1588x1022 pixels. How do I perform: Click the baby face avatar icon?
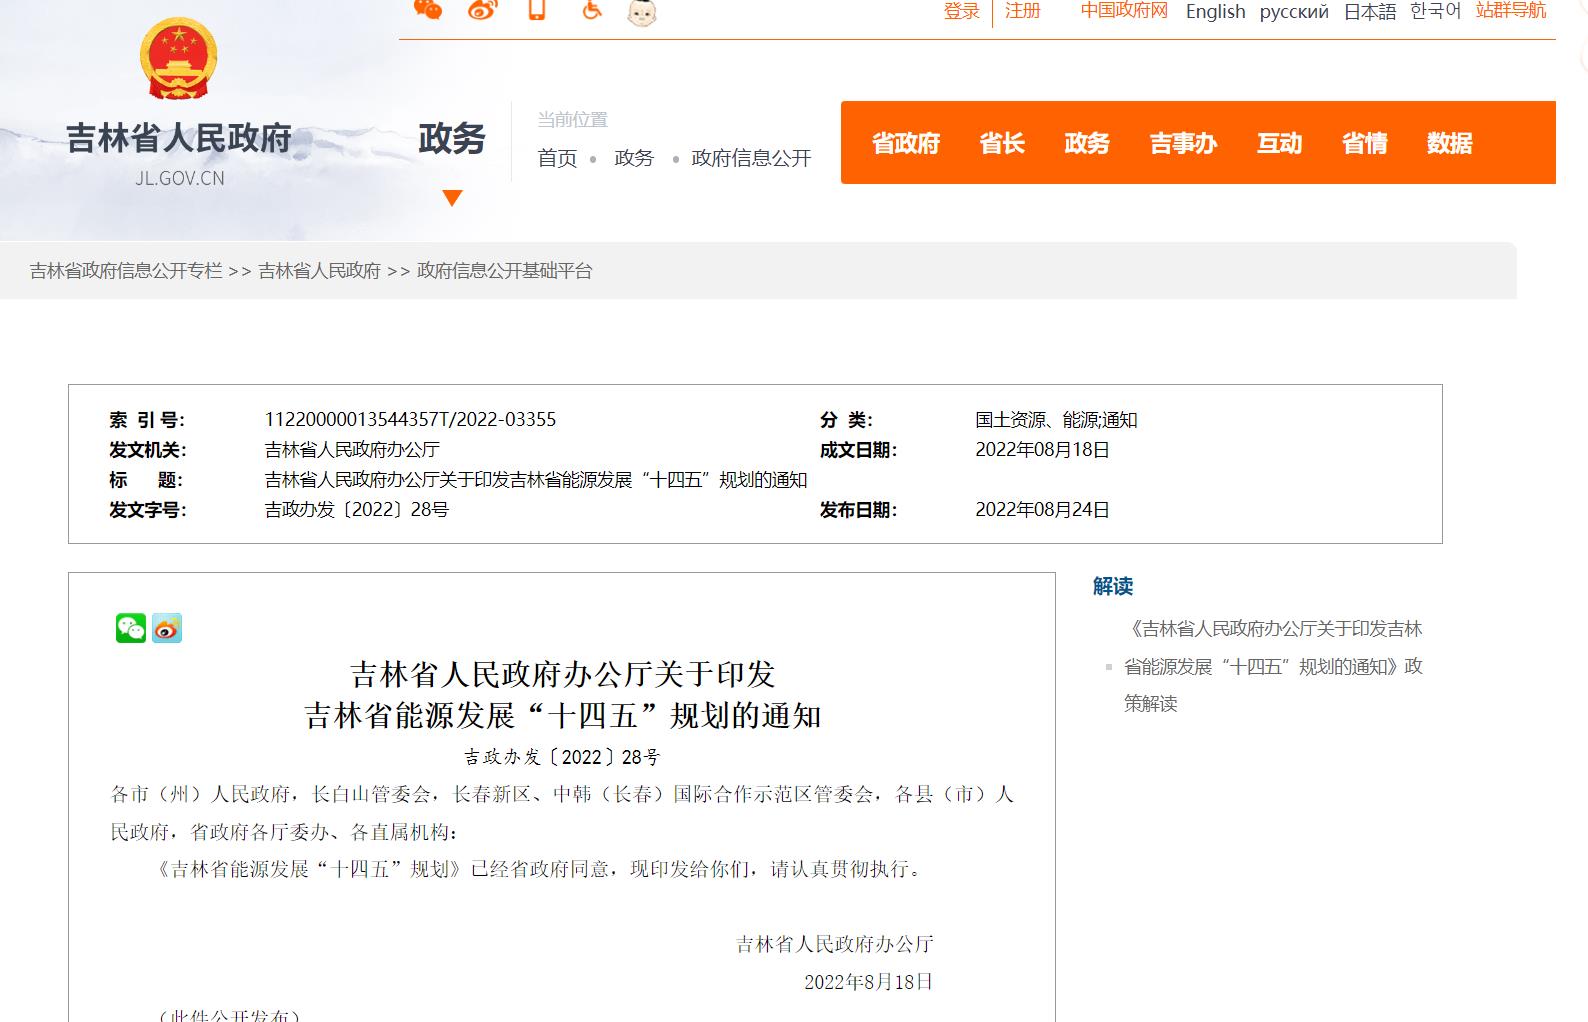tap(642, 12)
